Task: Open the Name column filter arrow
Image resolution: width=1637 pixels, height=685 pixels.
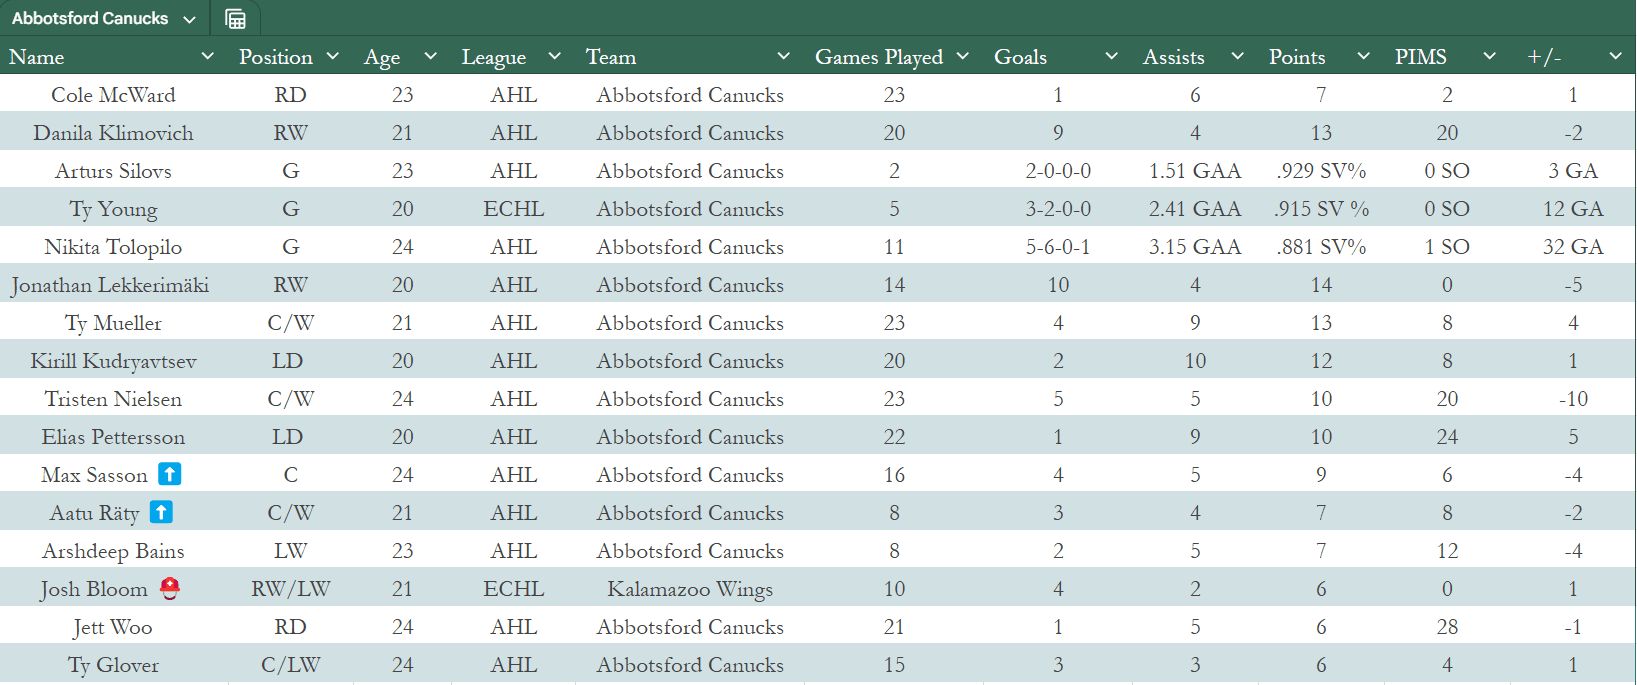Action: pyautogui.click(x=208, y=56)
